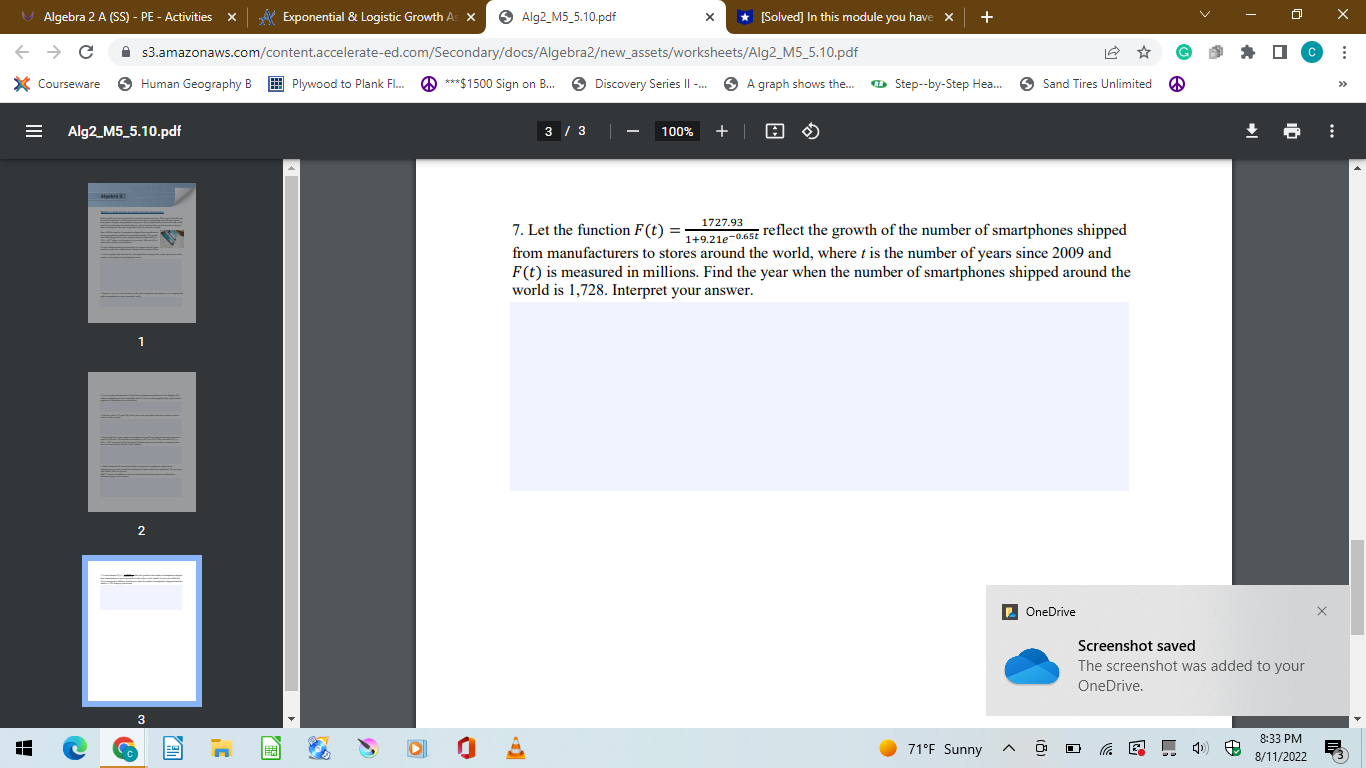Launch LibreOffice Calc from the taskbar
The image size is (1366, 768).
tap(269, 748)
